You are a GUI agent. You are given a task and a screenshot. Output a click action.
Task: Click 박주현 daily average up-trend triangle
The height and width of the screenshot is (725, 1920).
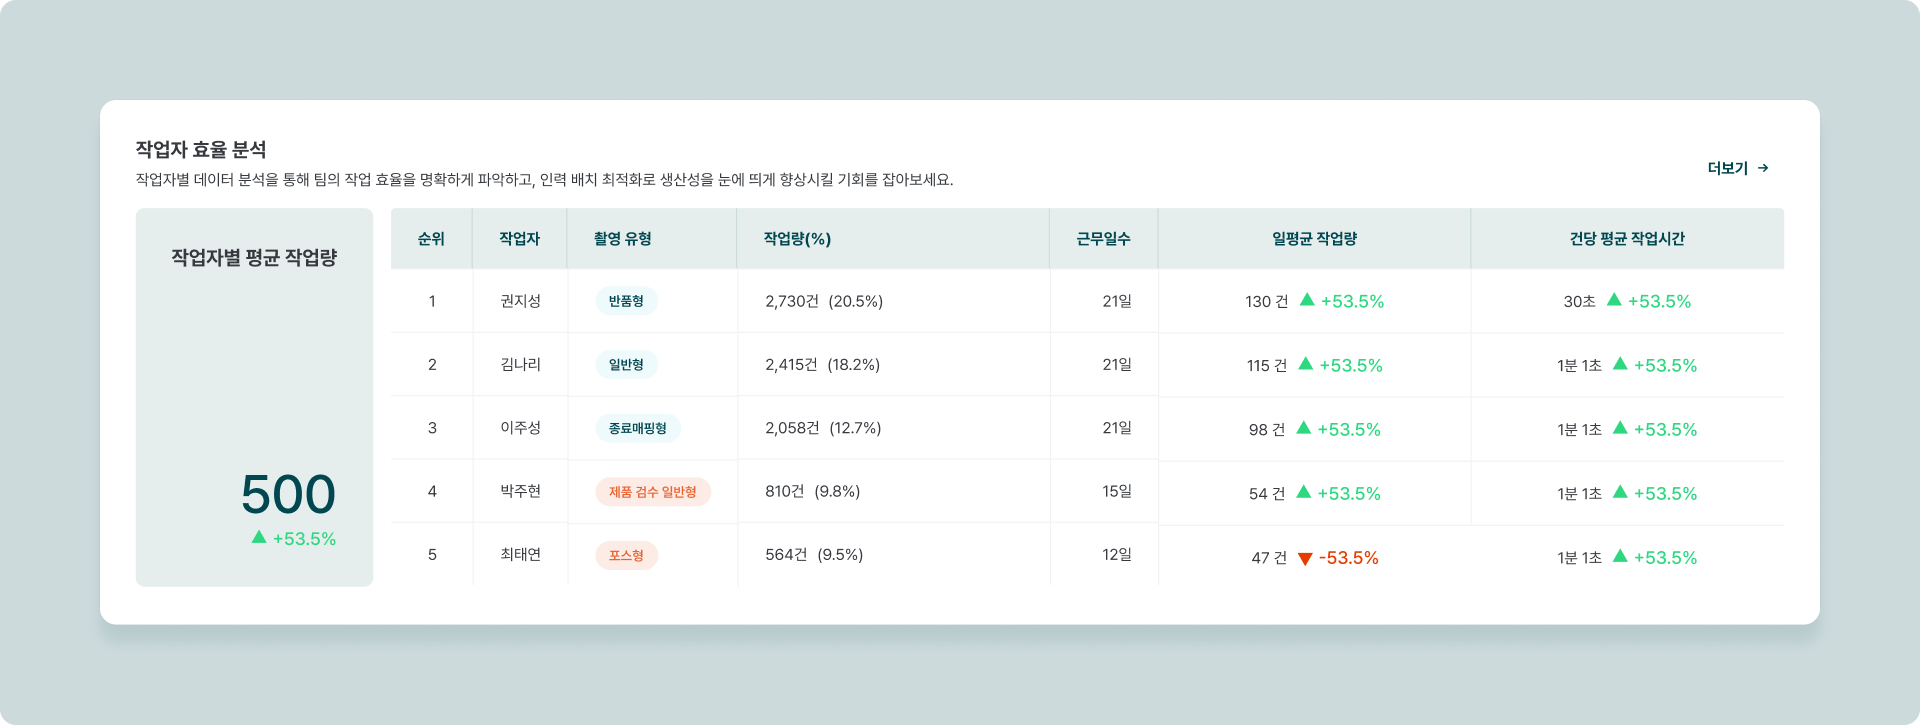[x=1303, y=492]
